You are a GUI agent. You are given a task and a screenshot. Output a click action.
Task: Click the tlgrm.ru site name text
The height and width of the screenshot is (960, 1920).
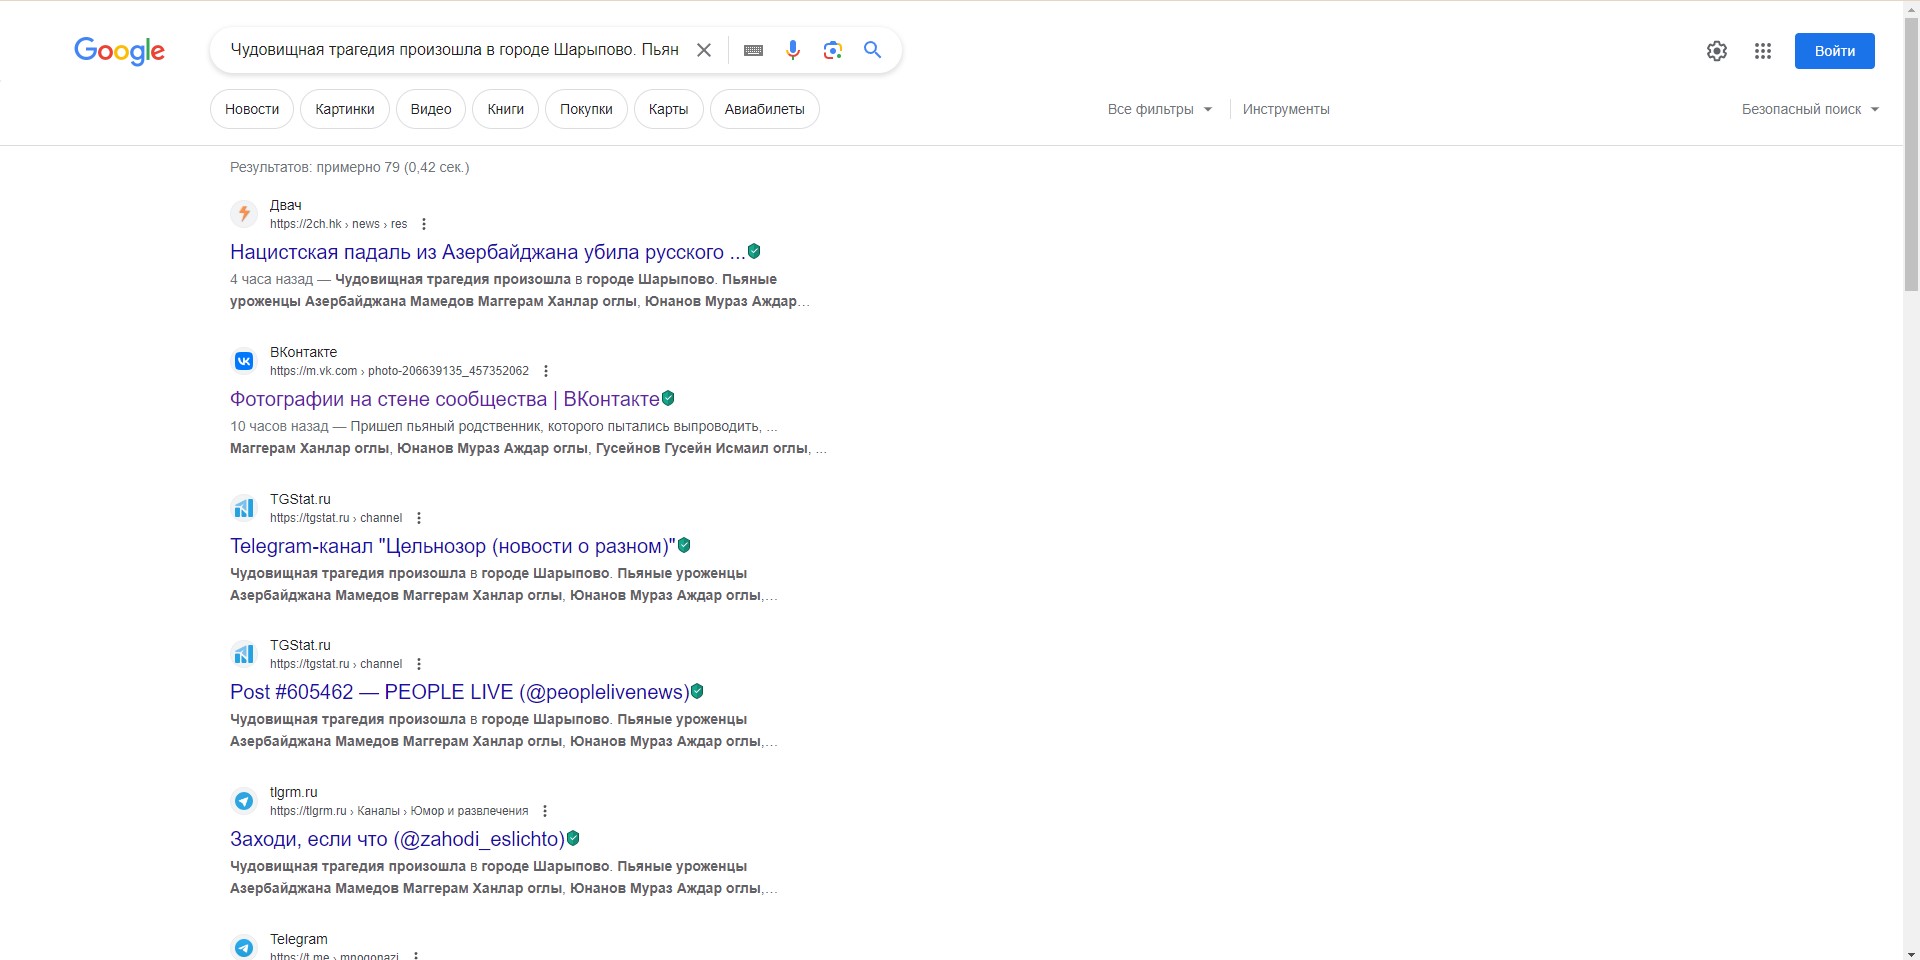pyautogui.click(x=294, y=792)
